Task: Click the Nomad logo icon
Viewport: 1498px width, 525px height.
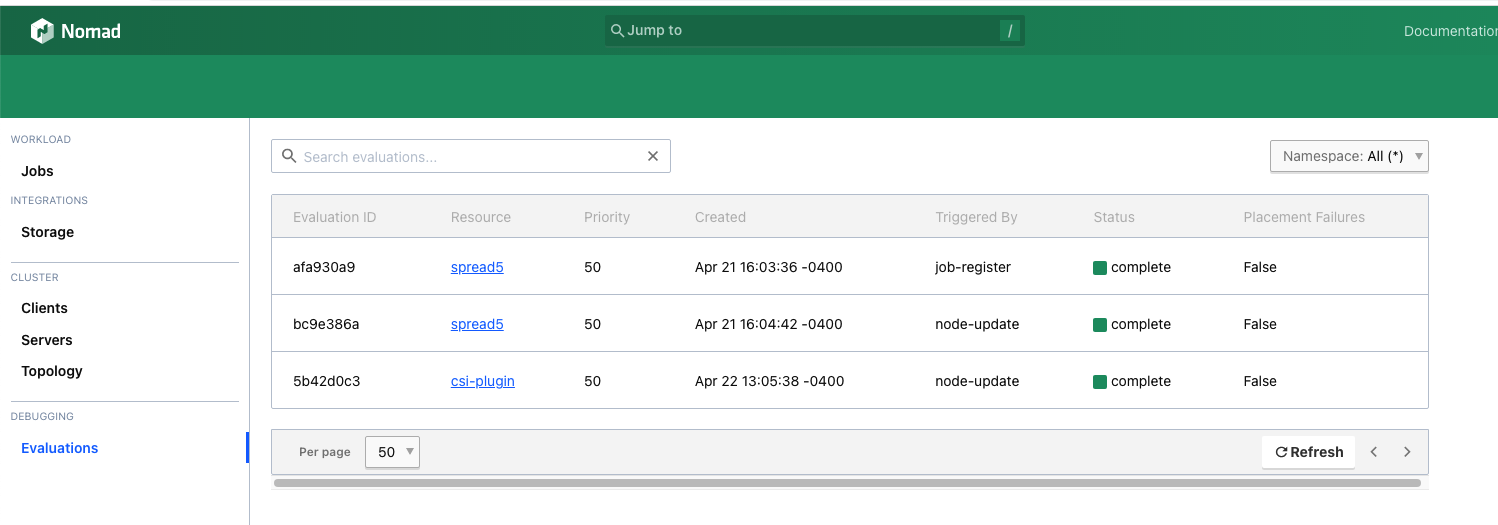Action: (x=42, y=31)
